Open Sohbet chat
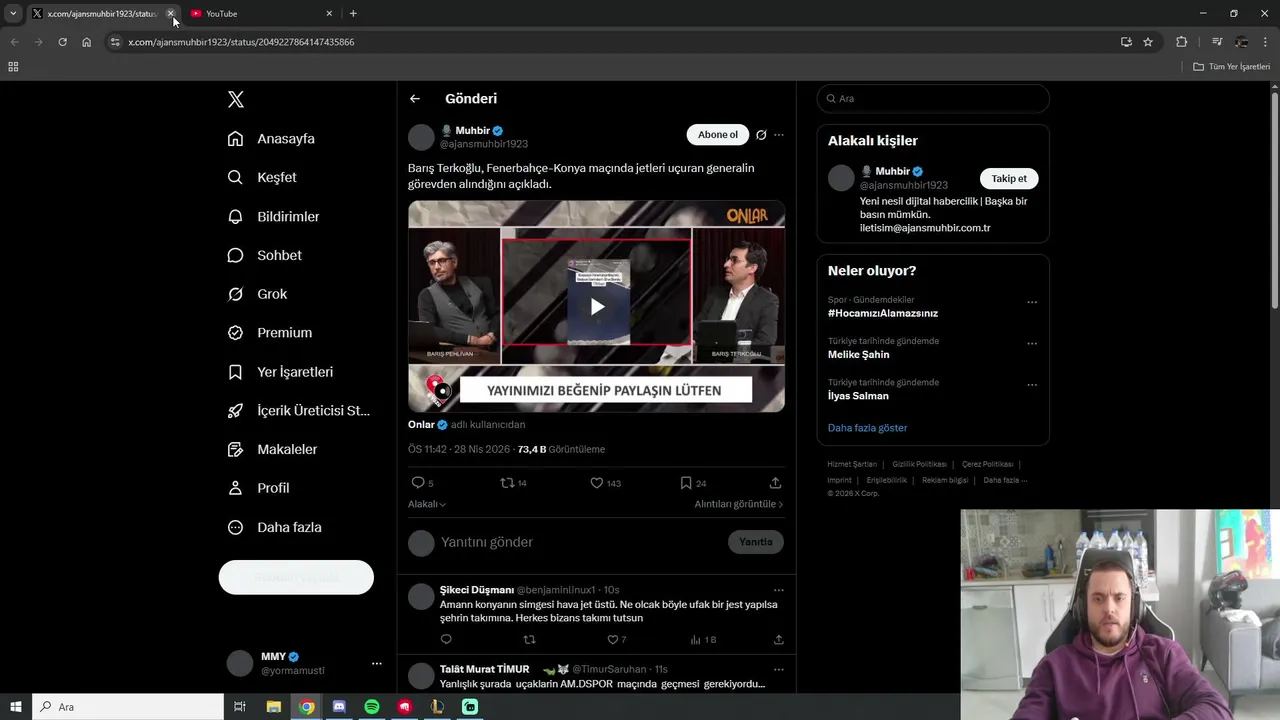The width and height of the screenshot is (1280, 720). click(264, 255)
